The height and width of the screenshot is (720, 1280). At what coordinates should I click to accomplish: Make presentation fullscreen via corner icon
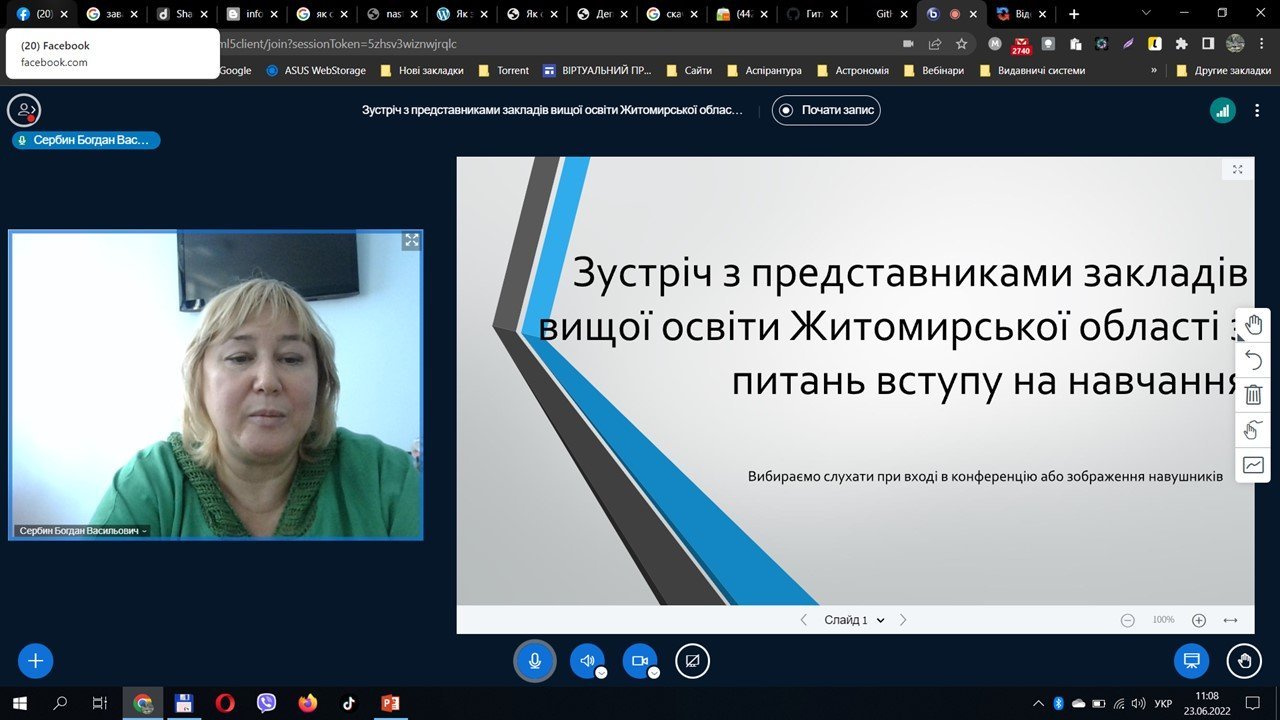pos(1237,170)
